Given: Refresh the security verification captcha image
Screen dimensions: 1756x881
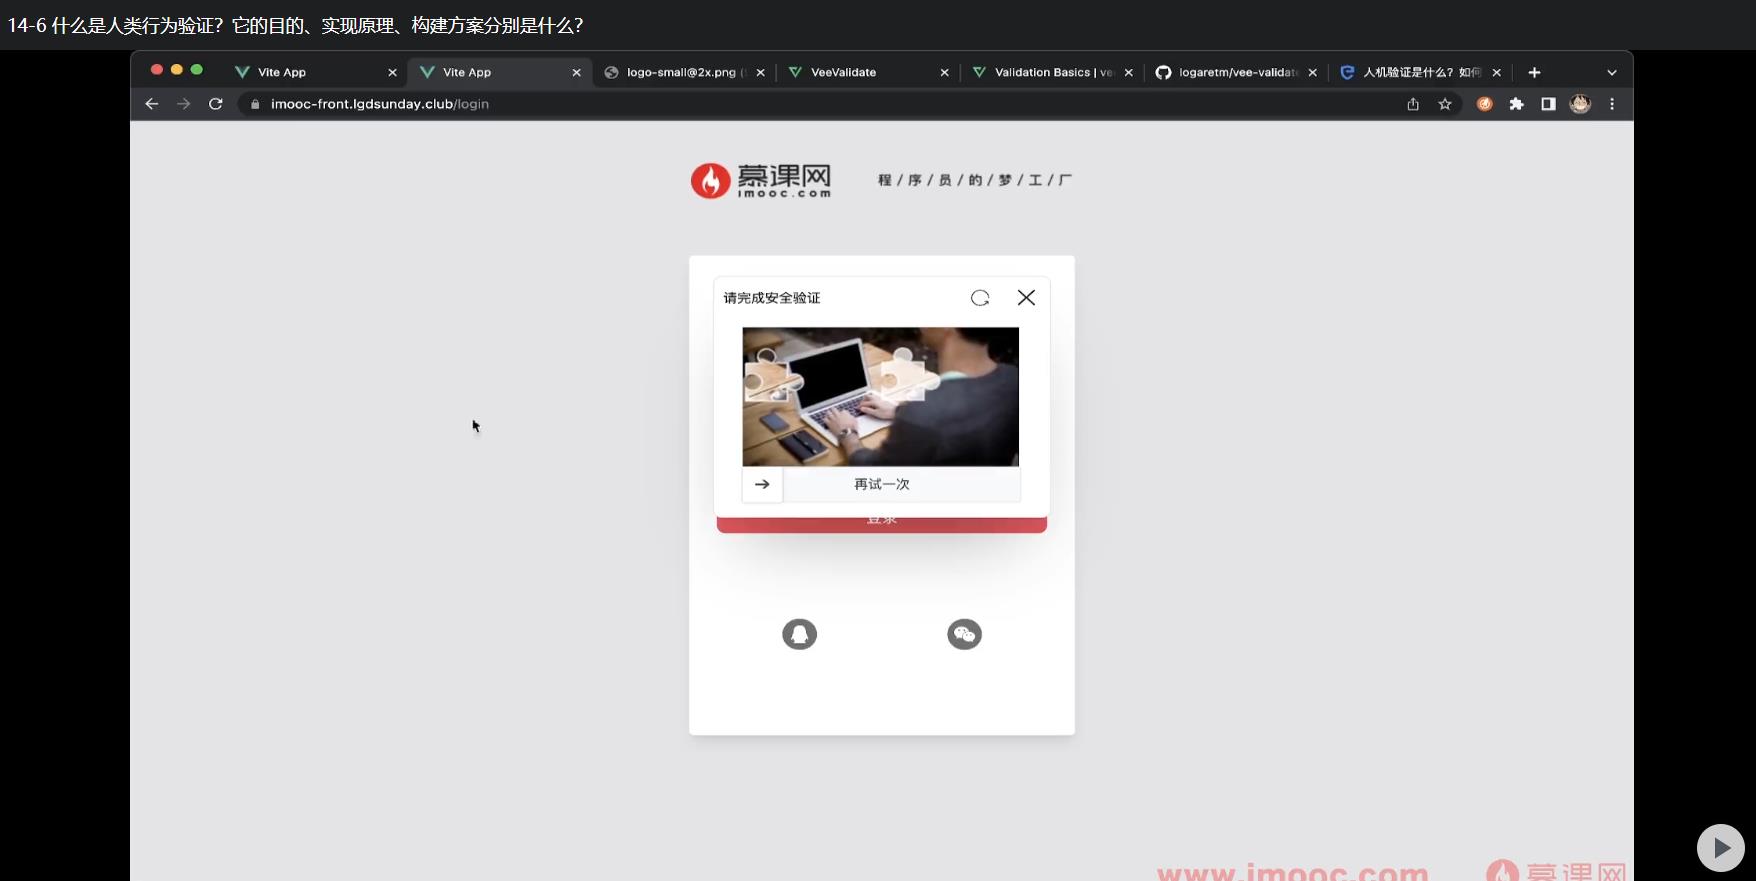Looking at the screenshot, I should pos(980,298).
